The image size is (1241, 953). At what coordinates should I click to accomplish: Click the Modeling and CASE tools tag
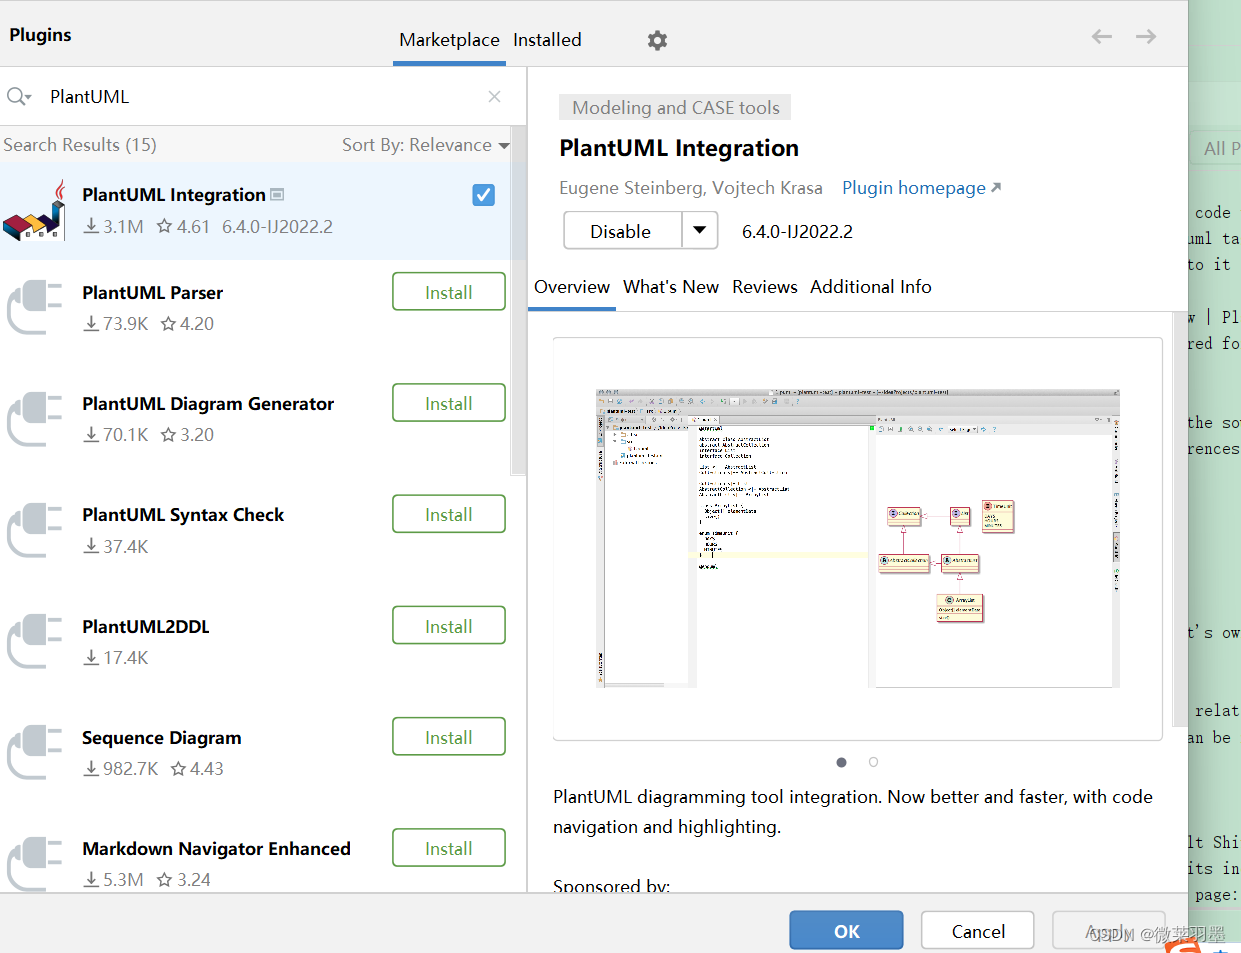click(675, 107)
